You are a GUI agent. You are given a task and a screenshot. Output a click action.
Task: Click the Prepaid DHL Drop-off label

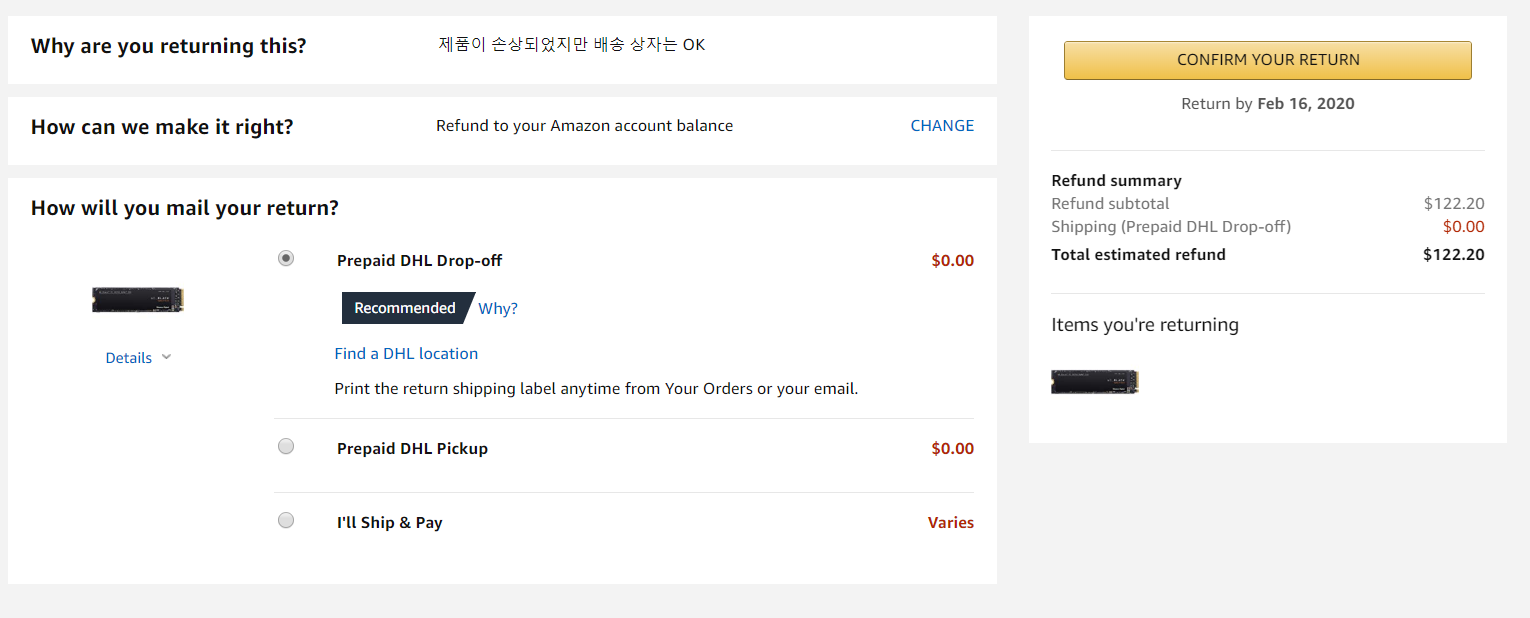click(x=419, y=261)
